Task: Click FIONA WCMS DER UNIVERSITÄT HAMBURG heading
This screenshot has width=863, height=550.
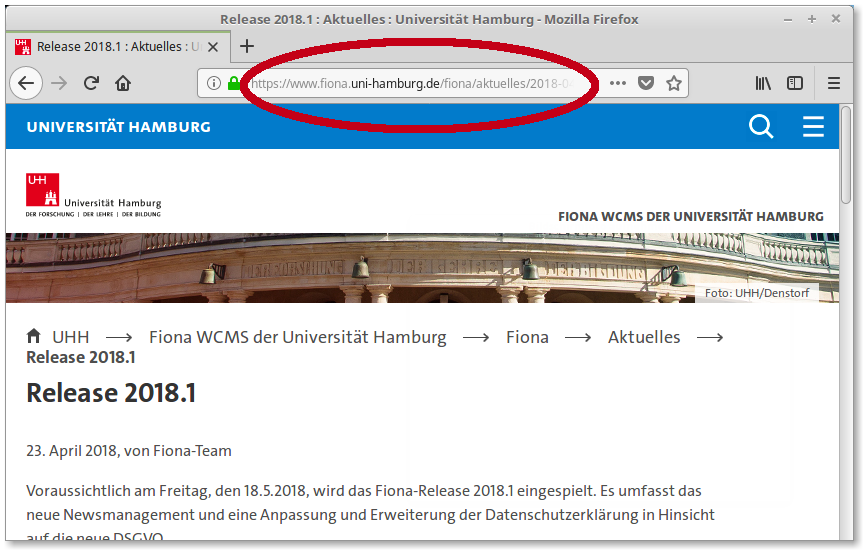Action: (x=691, y=216)
